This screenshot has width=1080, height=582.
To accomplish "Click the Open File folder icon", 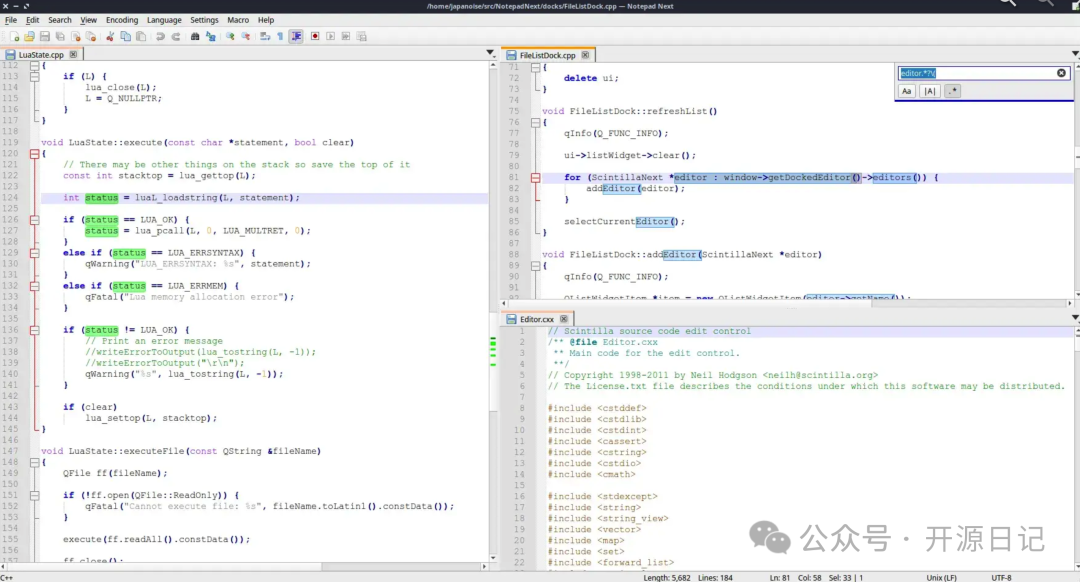I will (30, 36).
